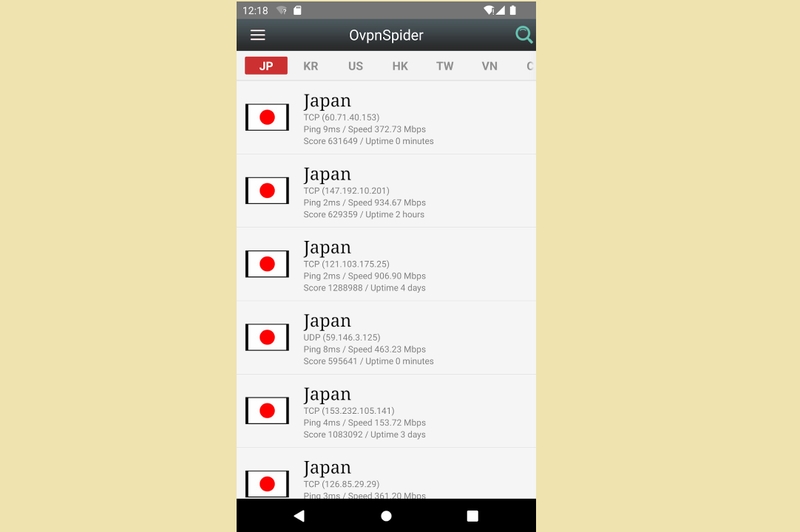
Task: Select the JP country tab
Action: pyautogui.click(x=266, y=66)
